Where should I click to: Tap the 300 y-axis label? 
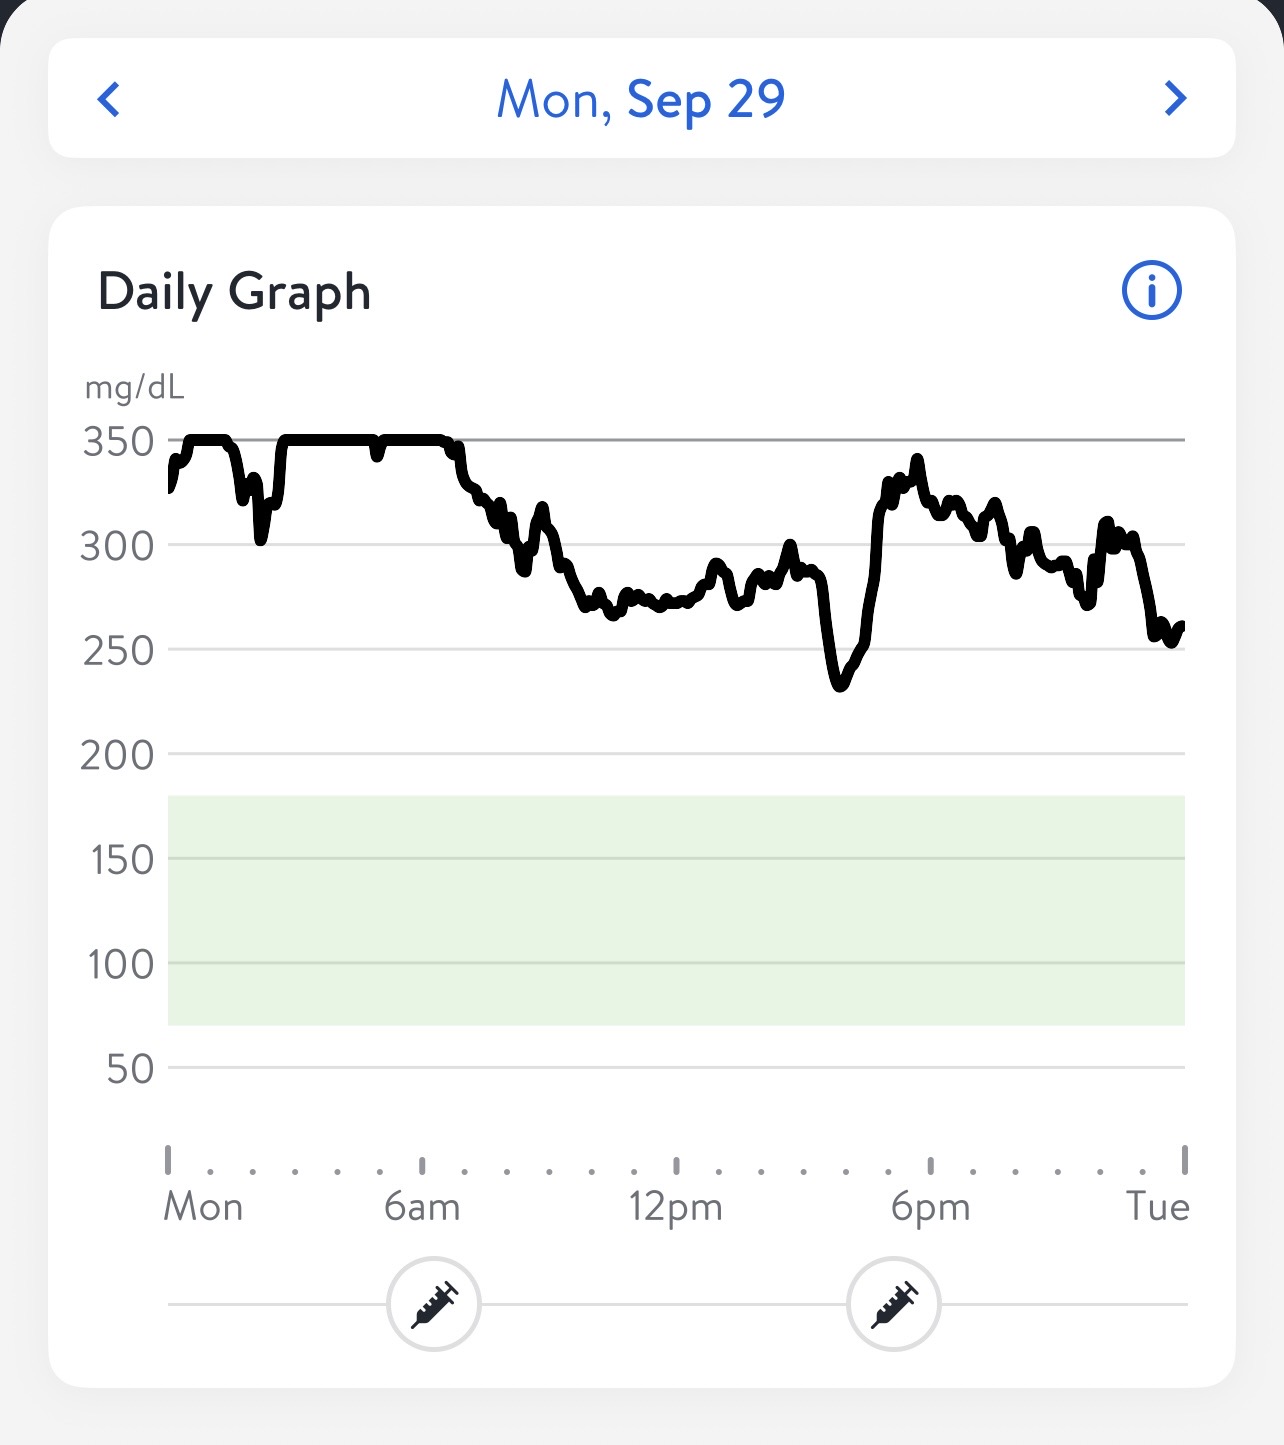tap(118, 546)
